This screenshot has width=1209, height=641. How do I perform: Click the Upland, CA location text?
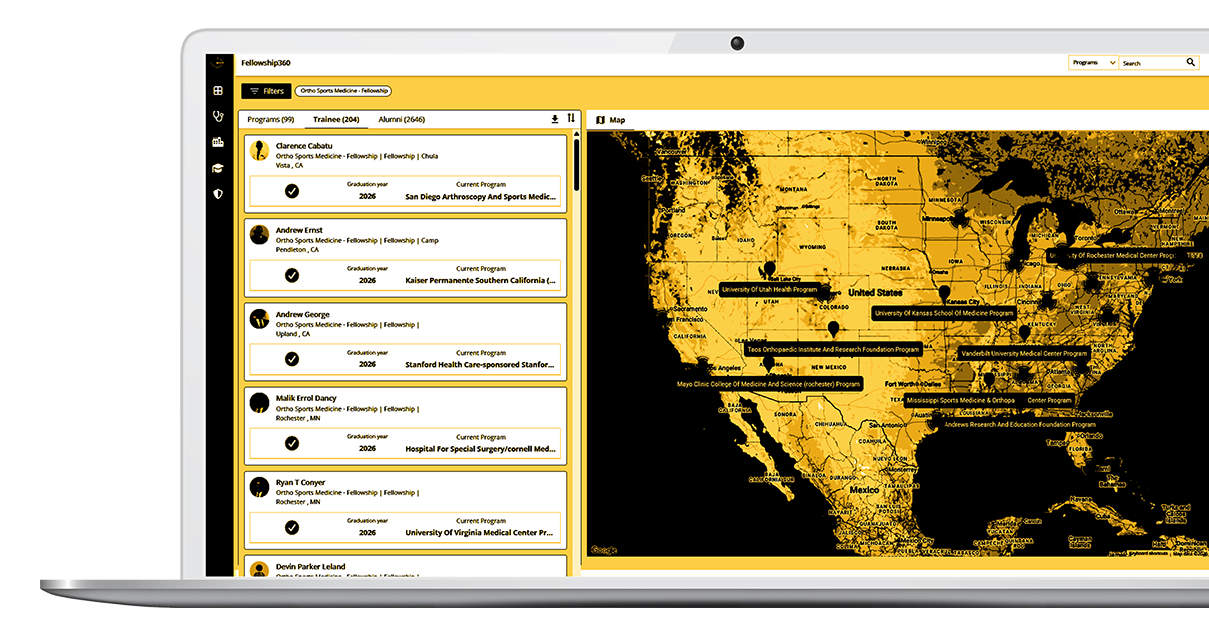[295, 334]
